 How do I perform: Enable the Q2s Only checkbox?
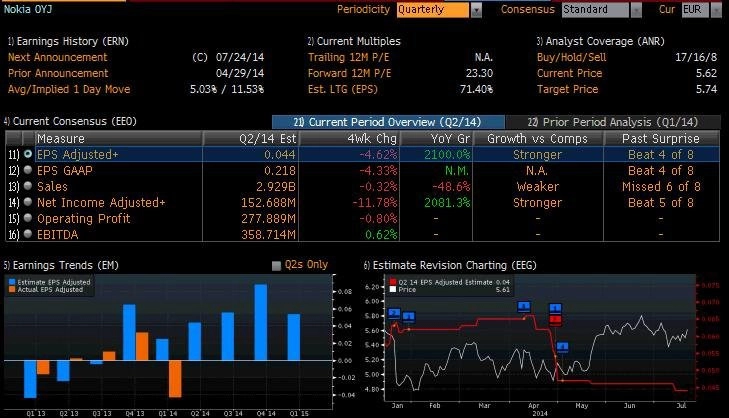[276, 265]
